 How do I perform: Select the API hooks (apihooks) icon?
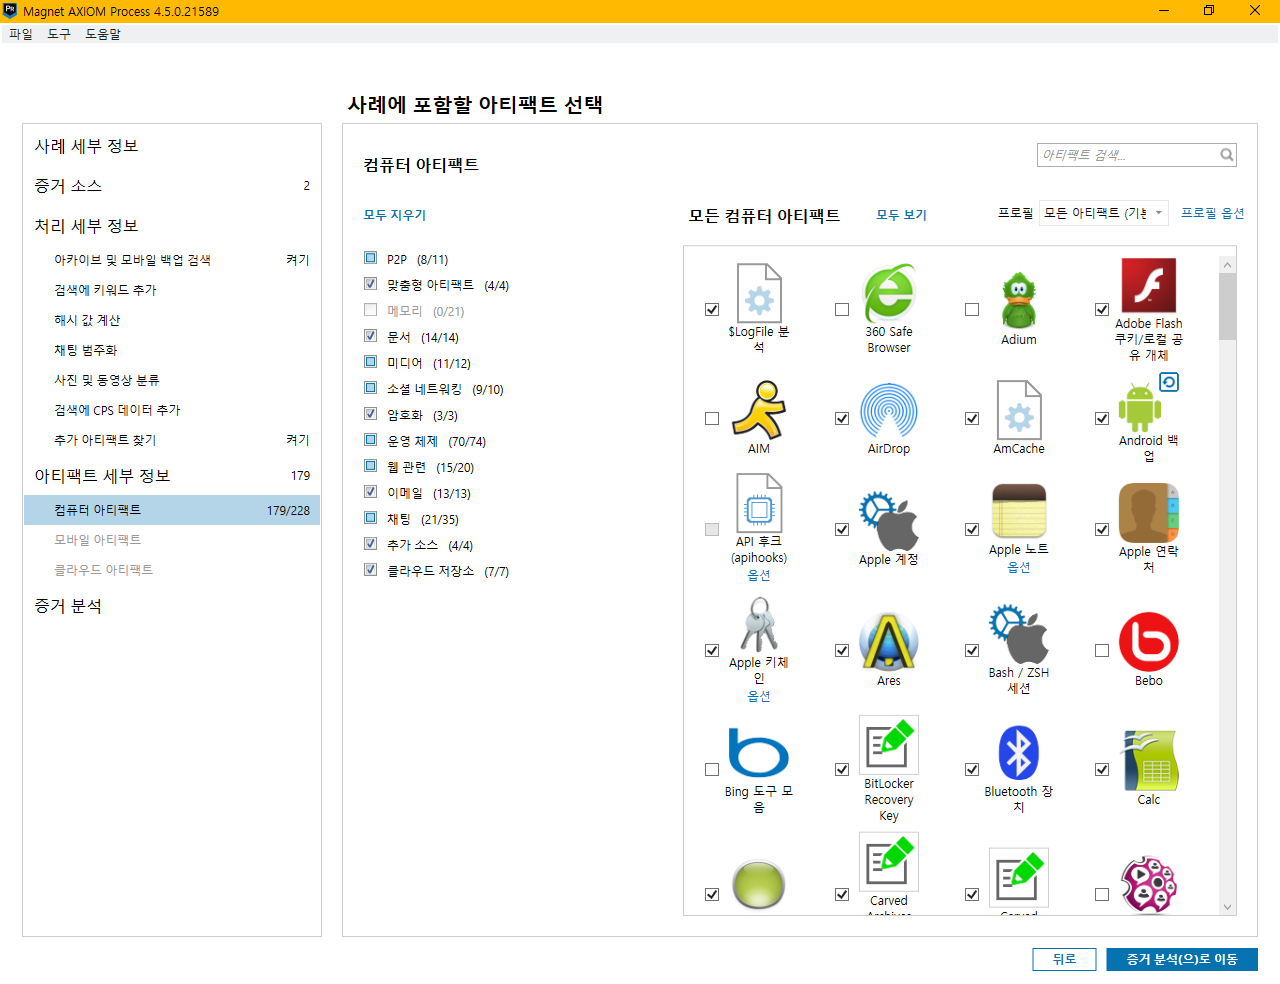(x=759, y=503)
